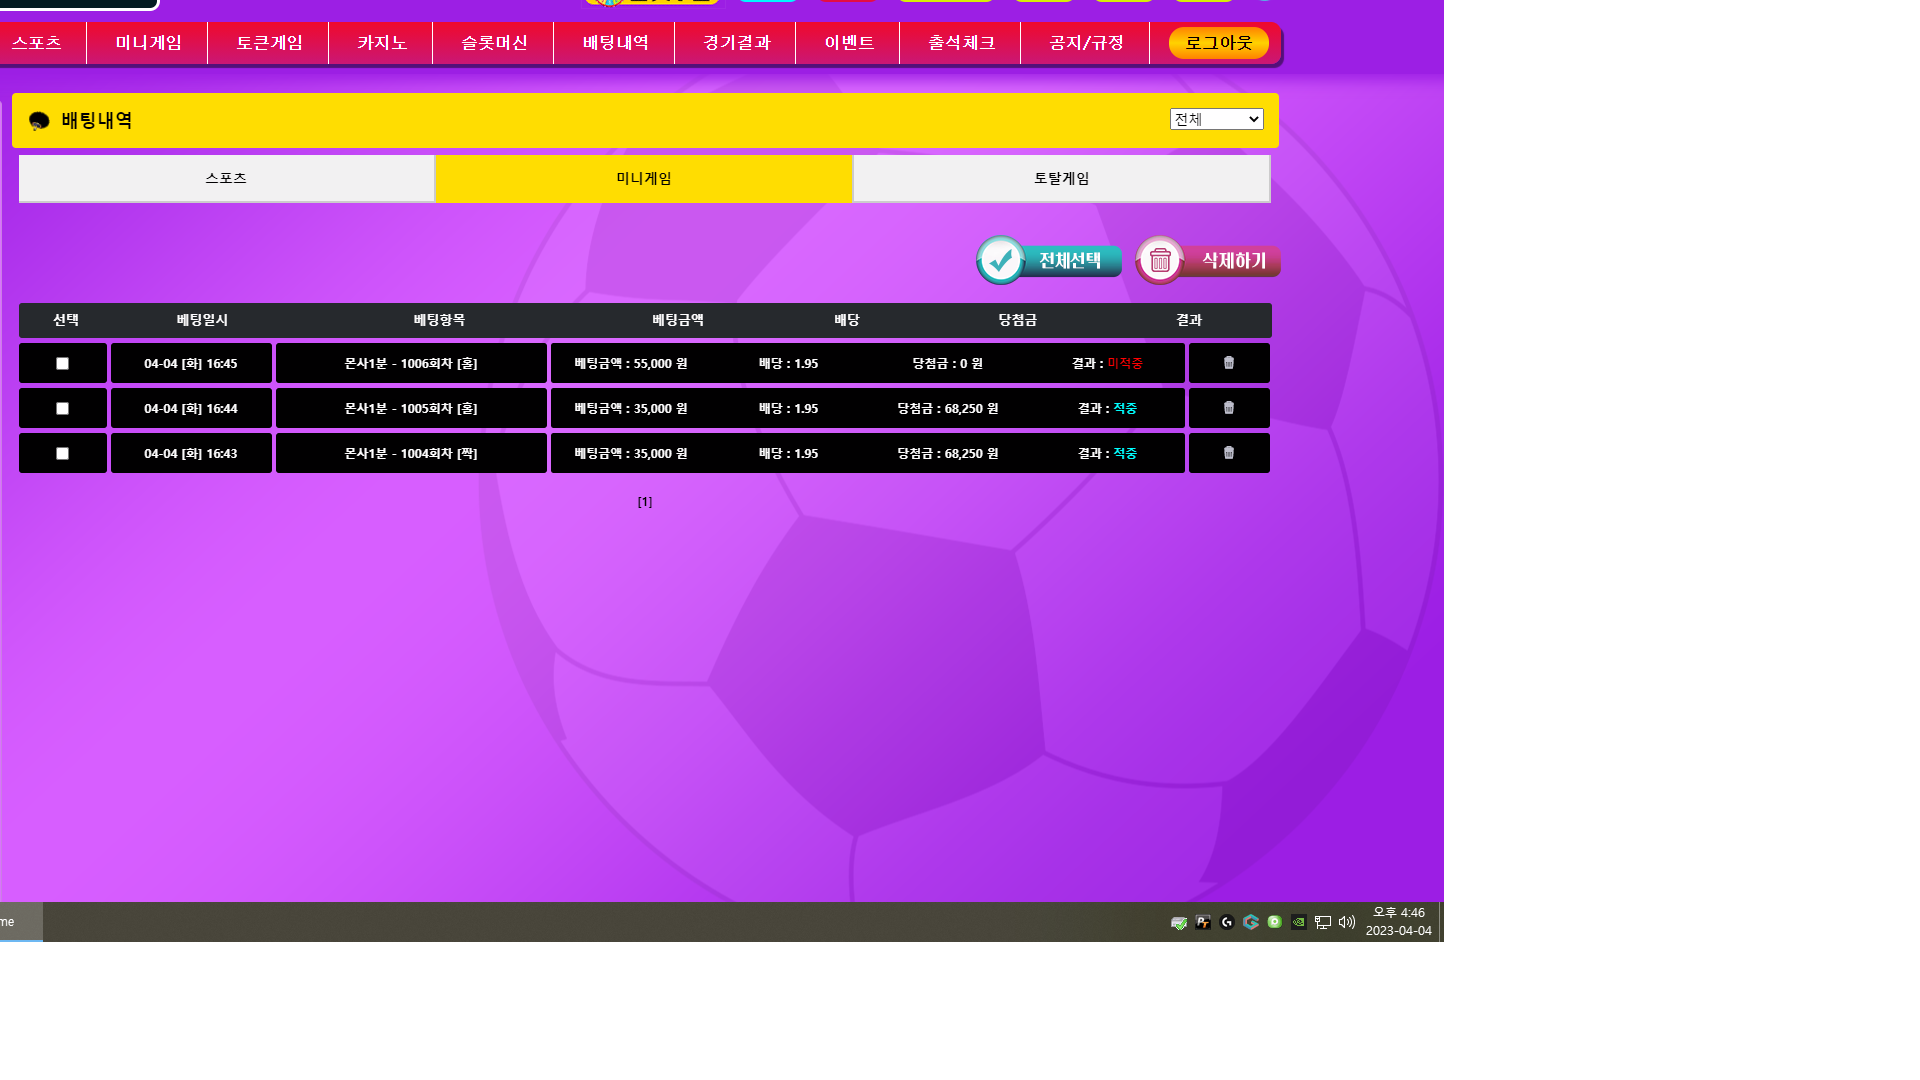Open the Logitech G tray icon
Viewport: 1920px width, 1080px height.
[1227, 922]
